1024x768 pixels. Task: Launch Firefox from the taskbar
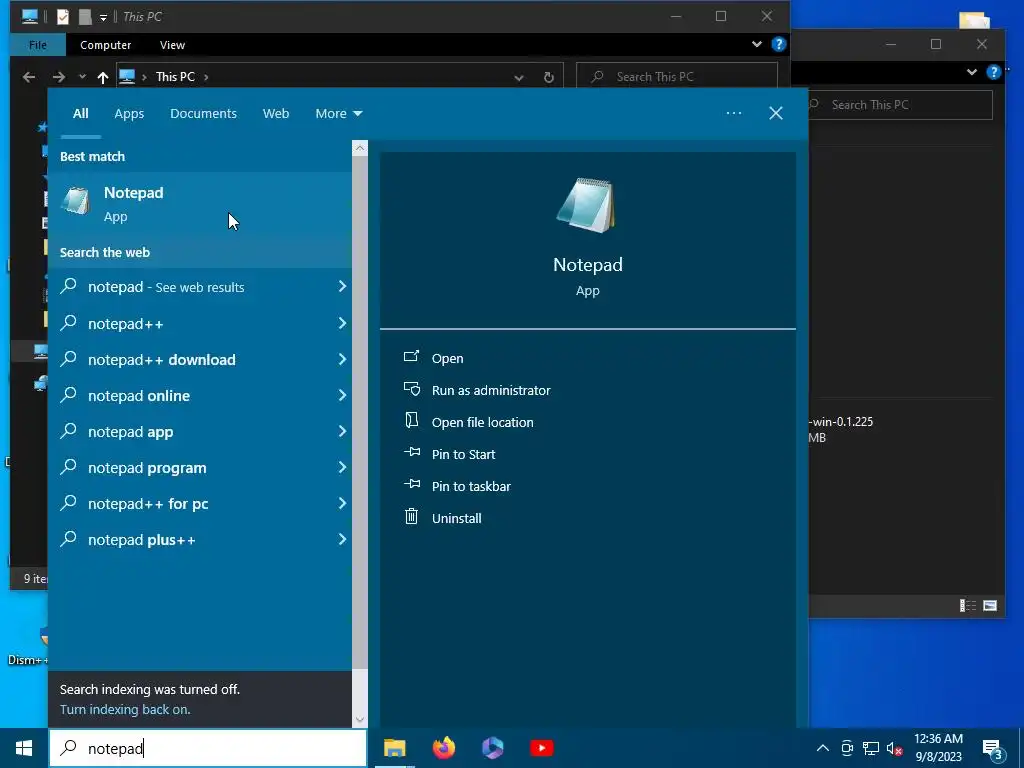coord(443,748)
